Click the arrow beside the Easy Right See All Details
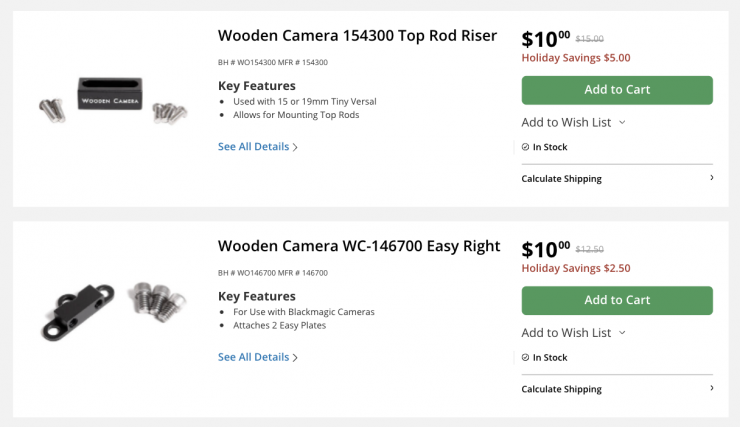The height and width of the screenshot is (427, 740). pos(295,357)
